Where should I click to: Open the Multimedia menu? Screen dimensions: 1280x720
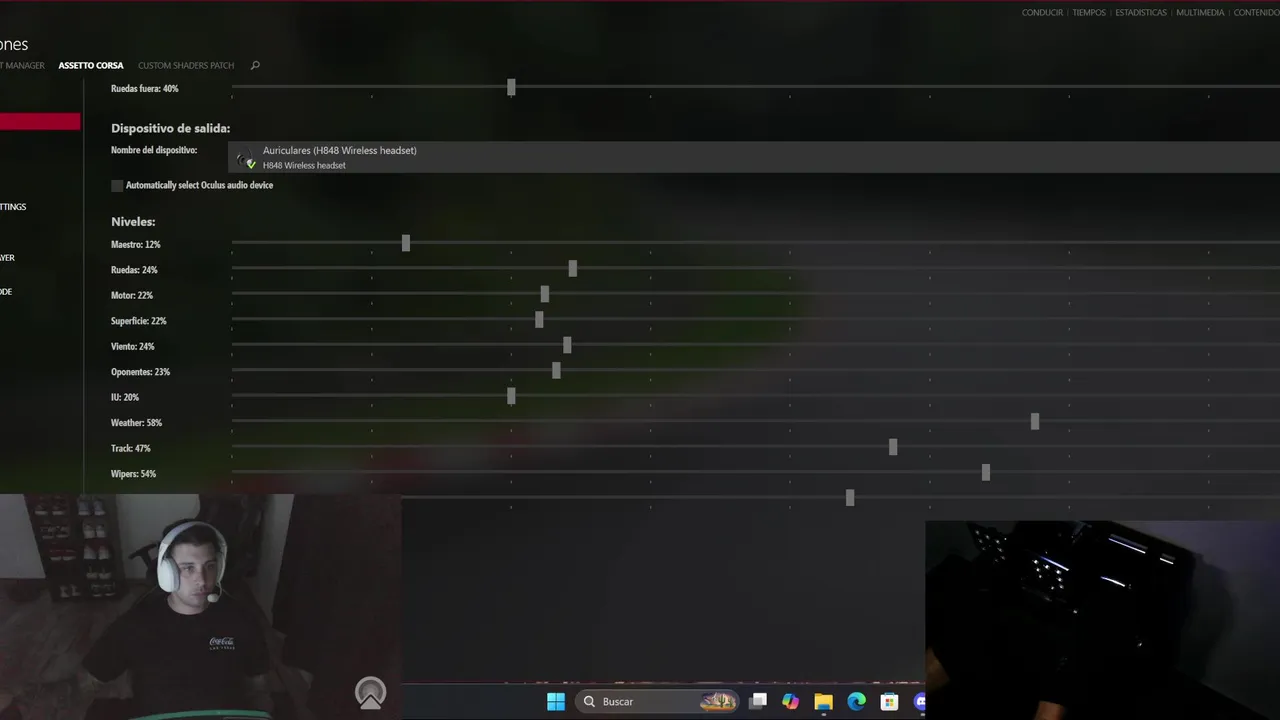1200,13
